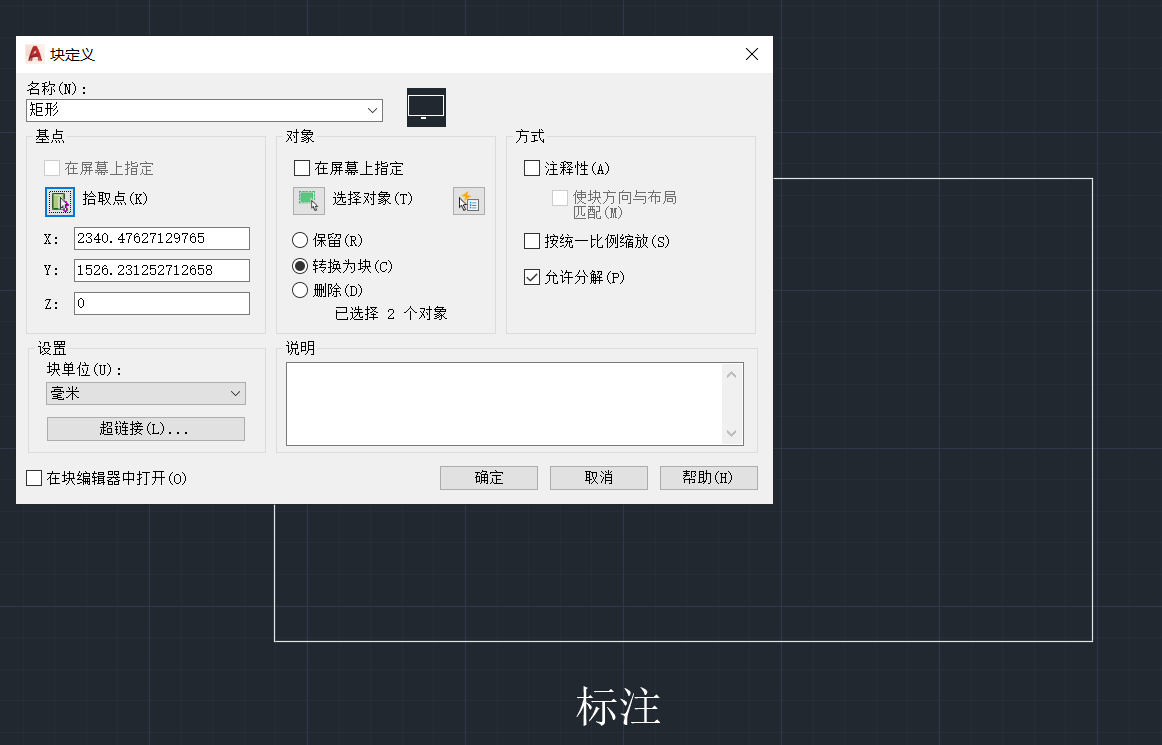Select the 删除 delete radio button
Image resolution: width=1162 pixels, height=745 pixels.
(300, 290)
